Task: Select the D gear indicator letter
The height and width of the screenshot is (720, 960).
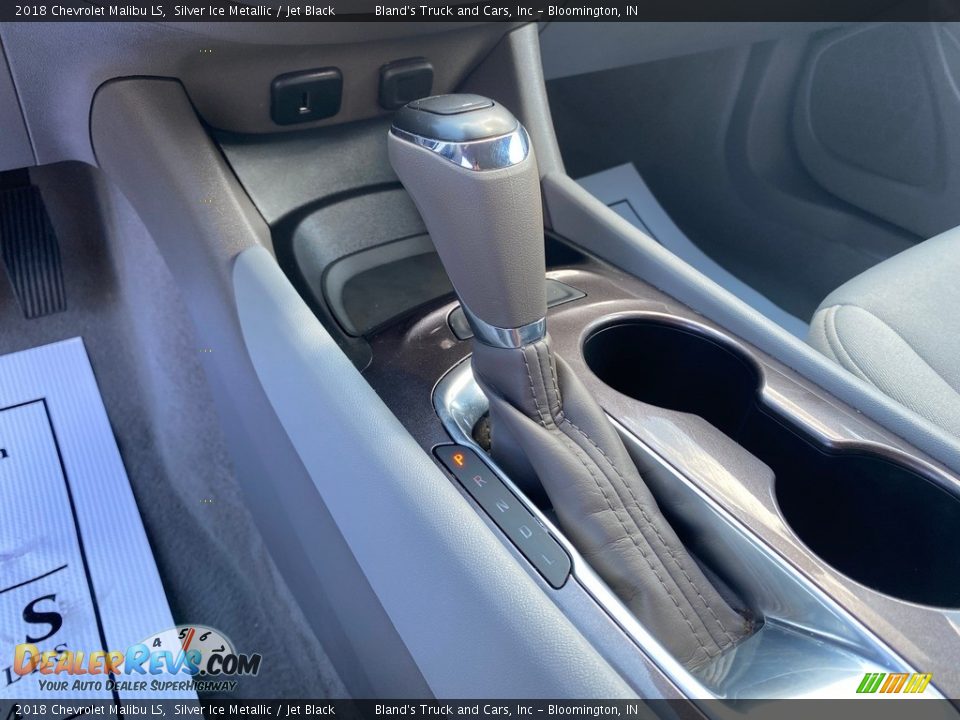Action: coord(524,531)
